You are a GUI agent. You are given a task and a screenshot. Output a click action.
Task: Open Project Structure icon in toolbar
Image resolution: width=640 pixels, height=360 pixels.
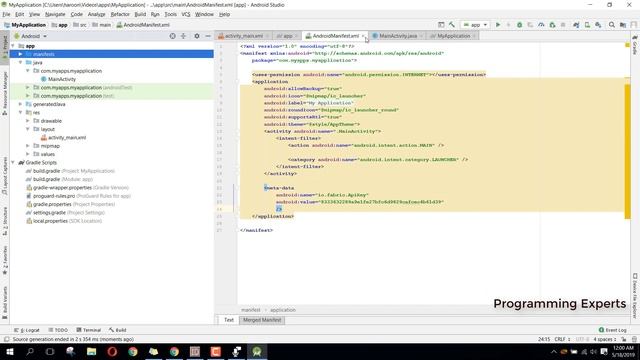tap(622, 25)
